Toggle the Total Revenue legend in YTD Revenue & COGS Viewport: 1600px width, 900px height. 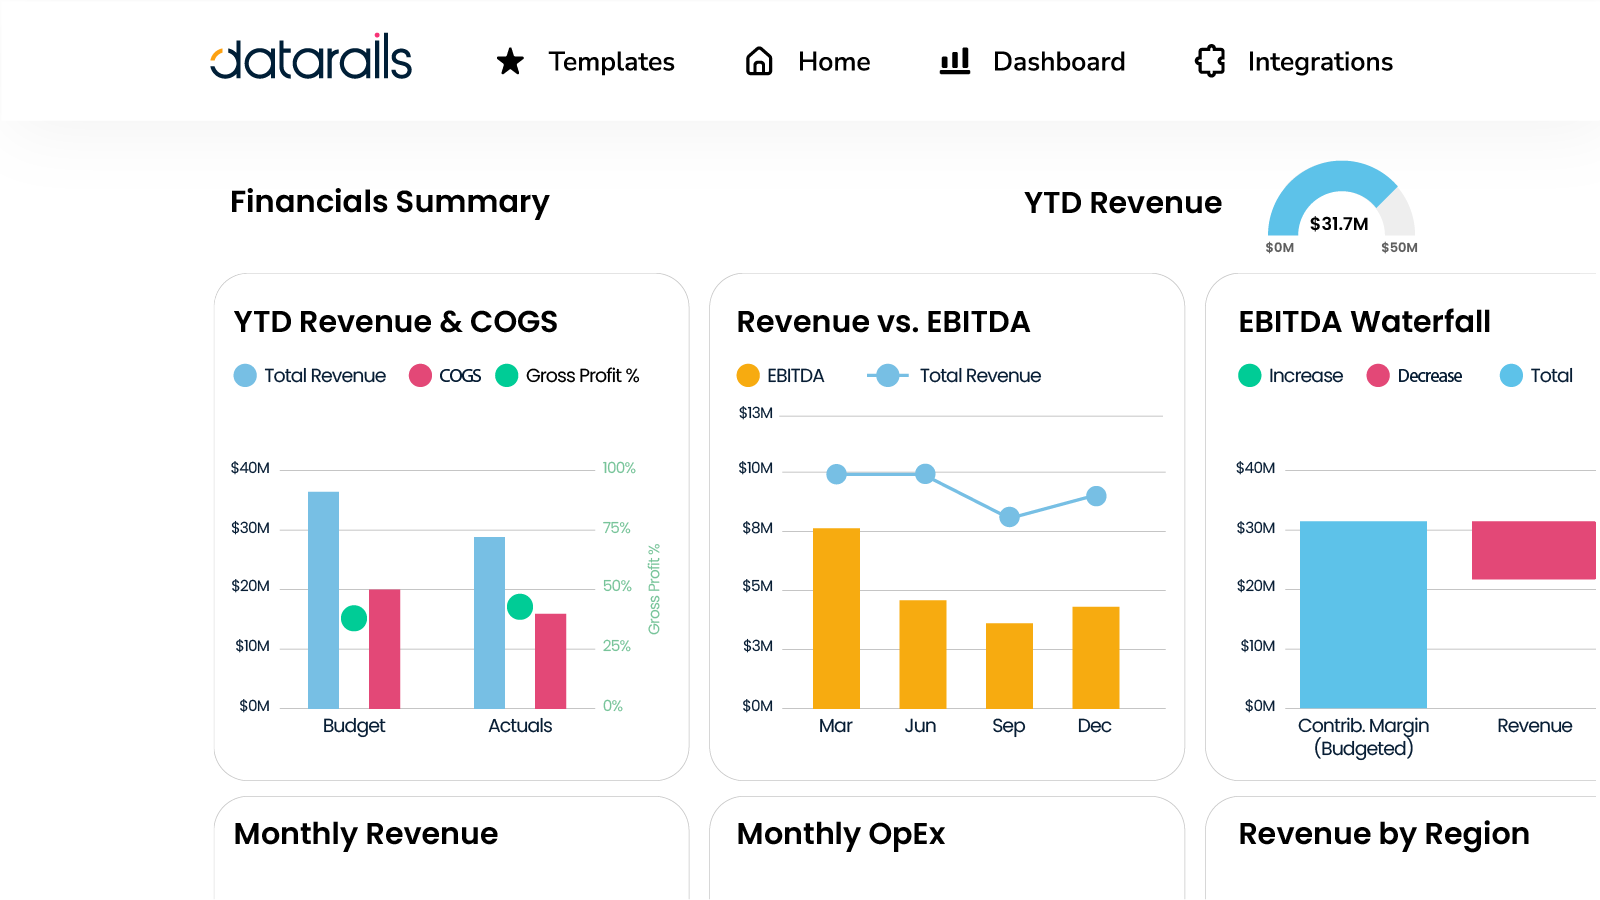[310, 376]
